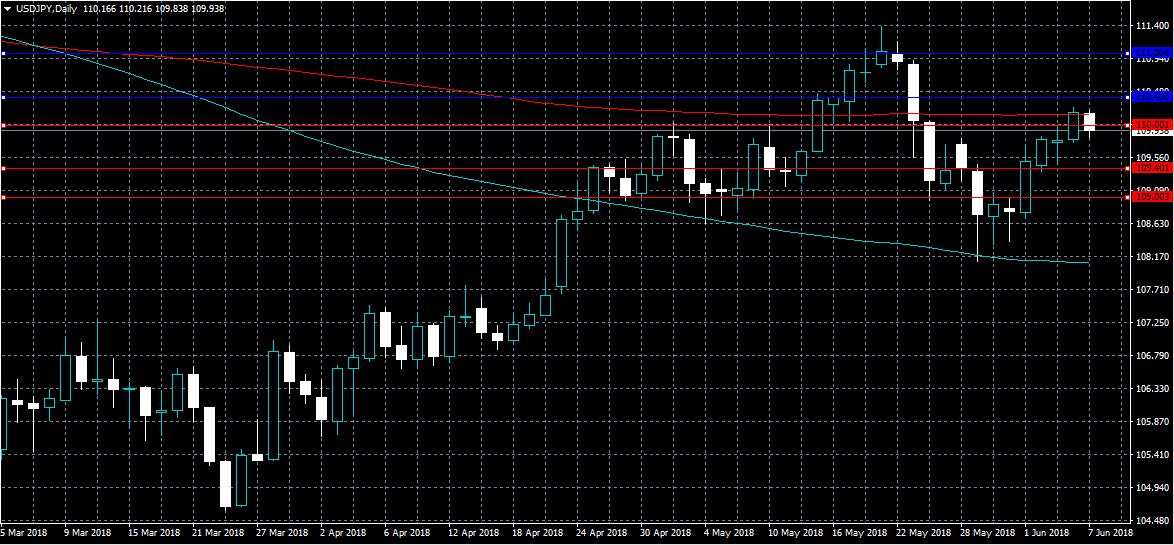1174x545 pixels.
Task: Click right-end handle of the 109.003 red line
Action: 1128,197
